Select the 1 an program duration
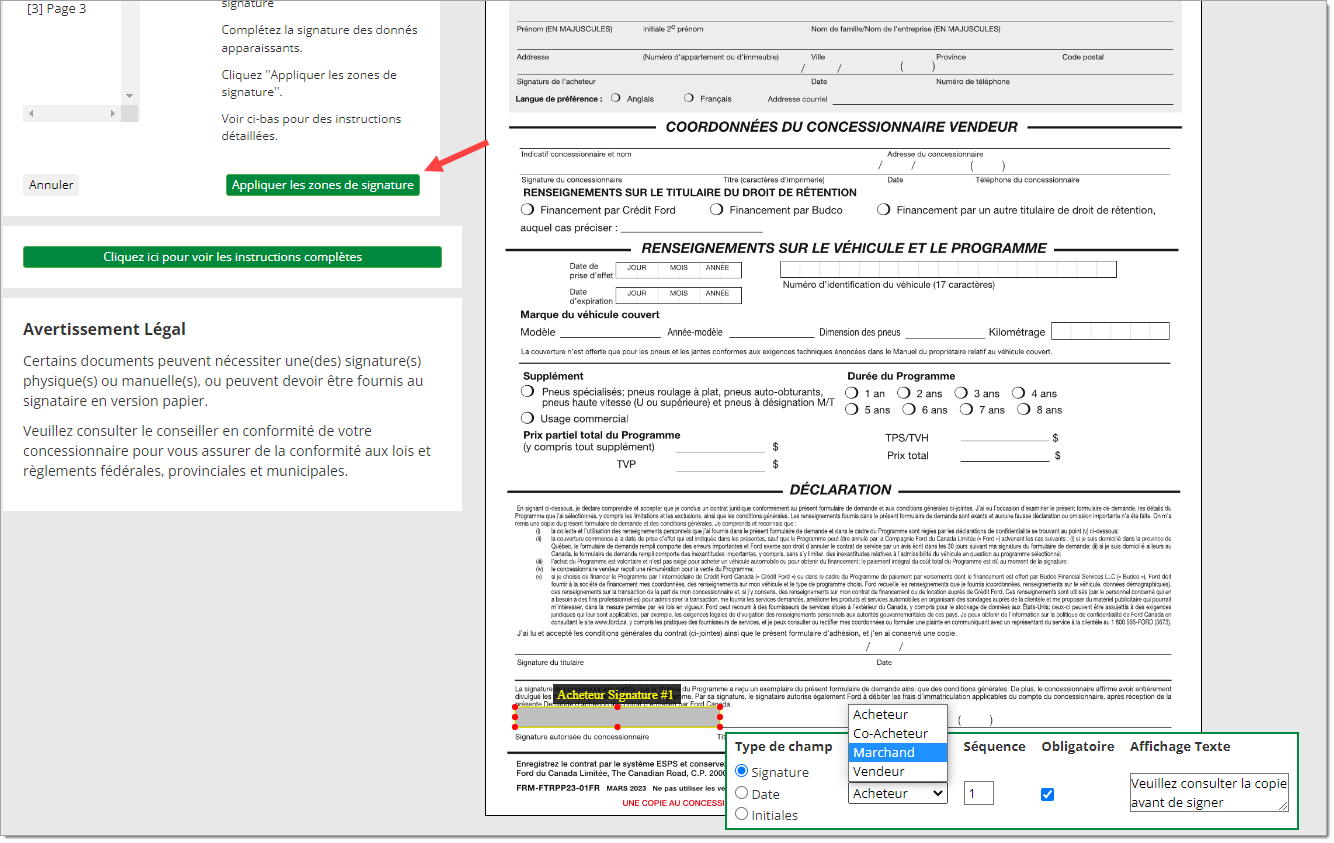Image resolution: width=1334 pixels, height=843 pixels. [x=852, y=393]
